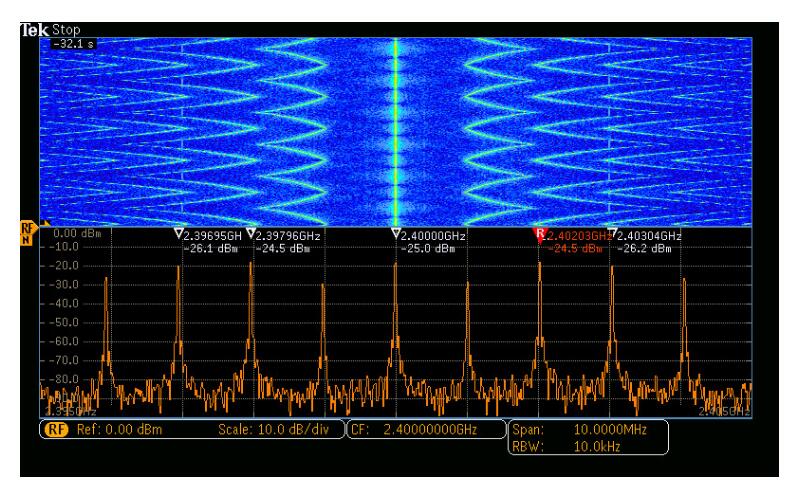Viewport: 789px width, 486px height.
Task: Click the orange RF badge beside Ref readout
Action: click(56, 430)
